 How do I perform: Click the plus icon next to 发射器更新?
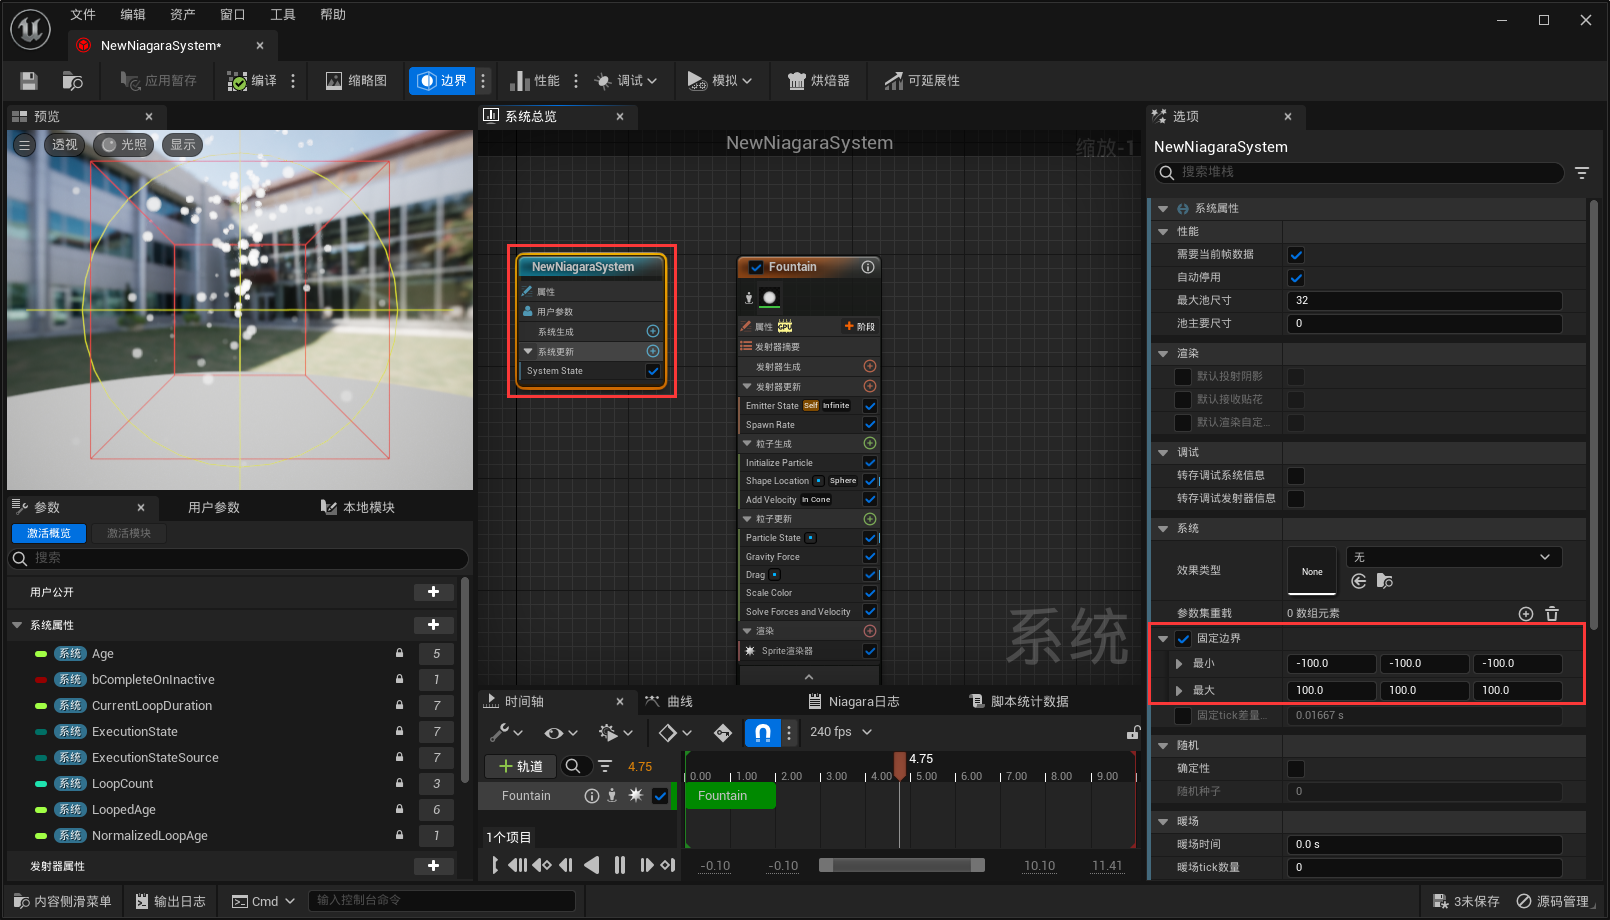pos(870,386)
